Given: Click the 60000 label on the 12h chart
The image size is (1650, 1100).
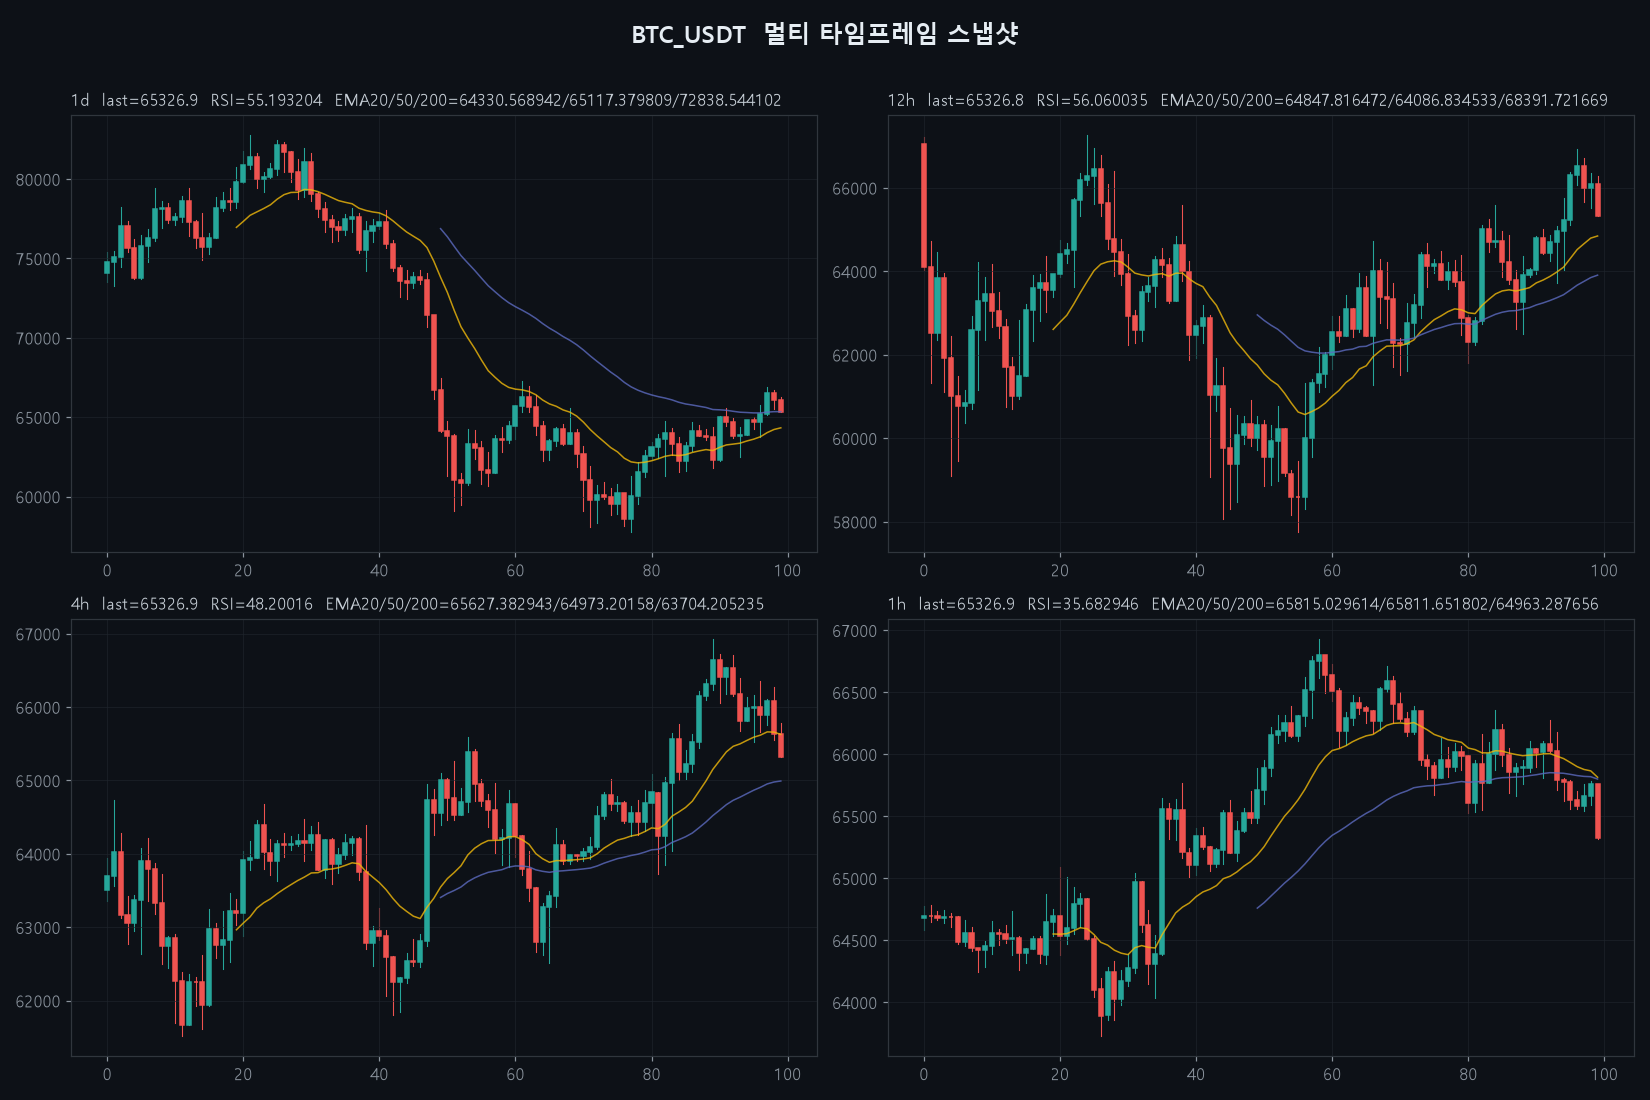Looking at the screenshot, I should coord(855,439).
